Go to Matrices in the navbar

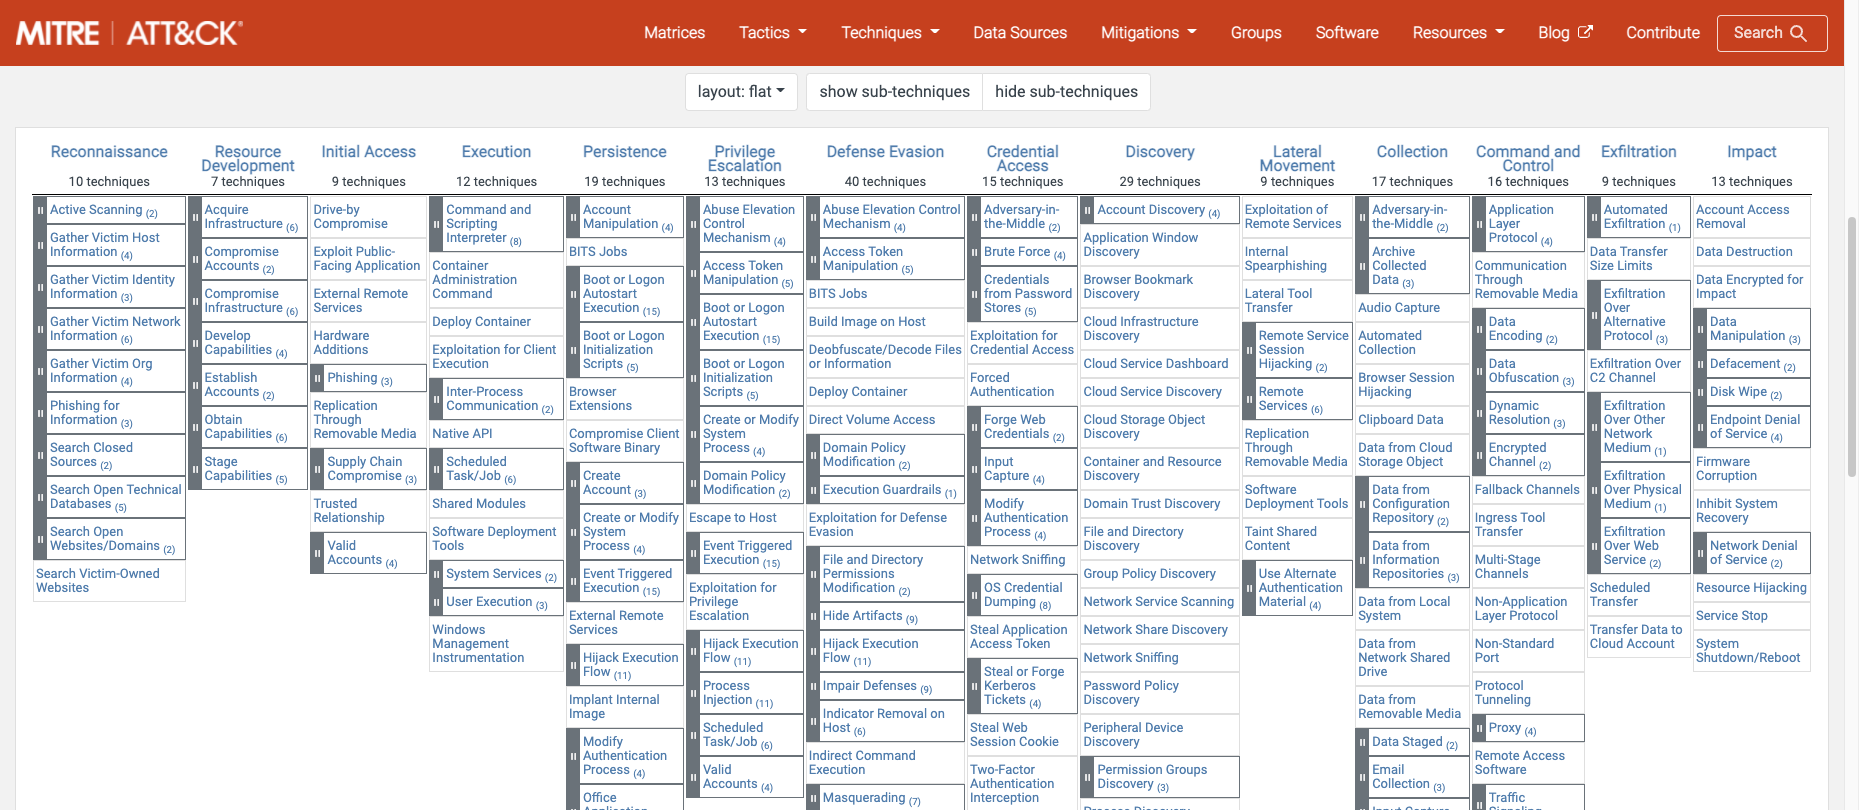[x=674, y=33]
